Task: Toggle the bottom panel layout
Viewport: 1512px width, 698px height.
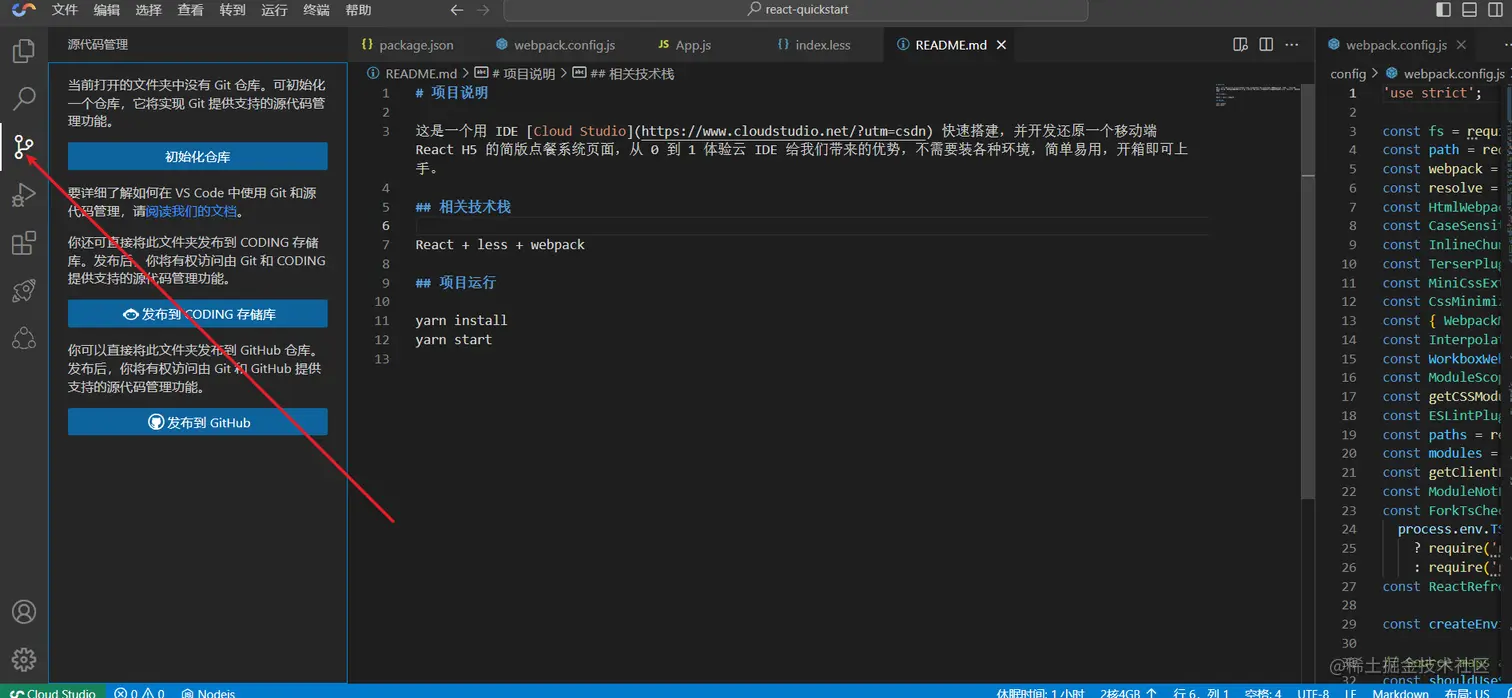Action: click(x=1469, y=10)
